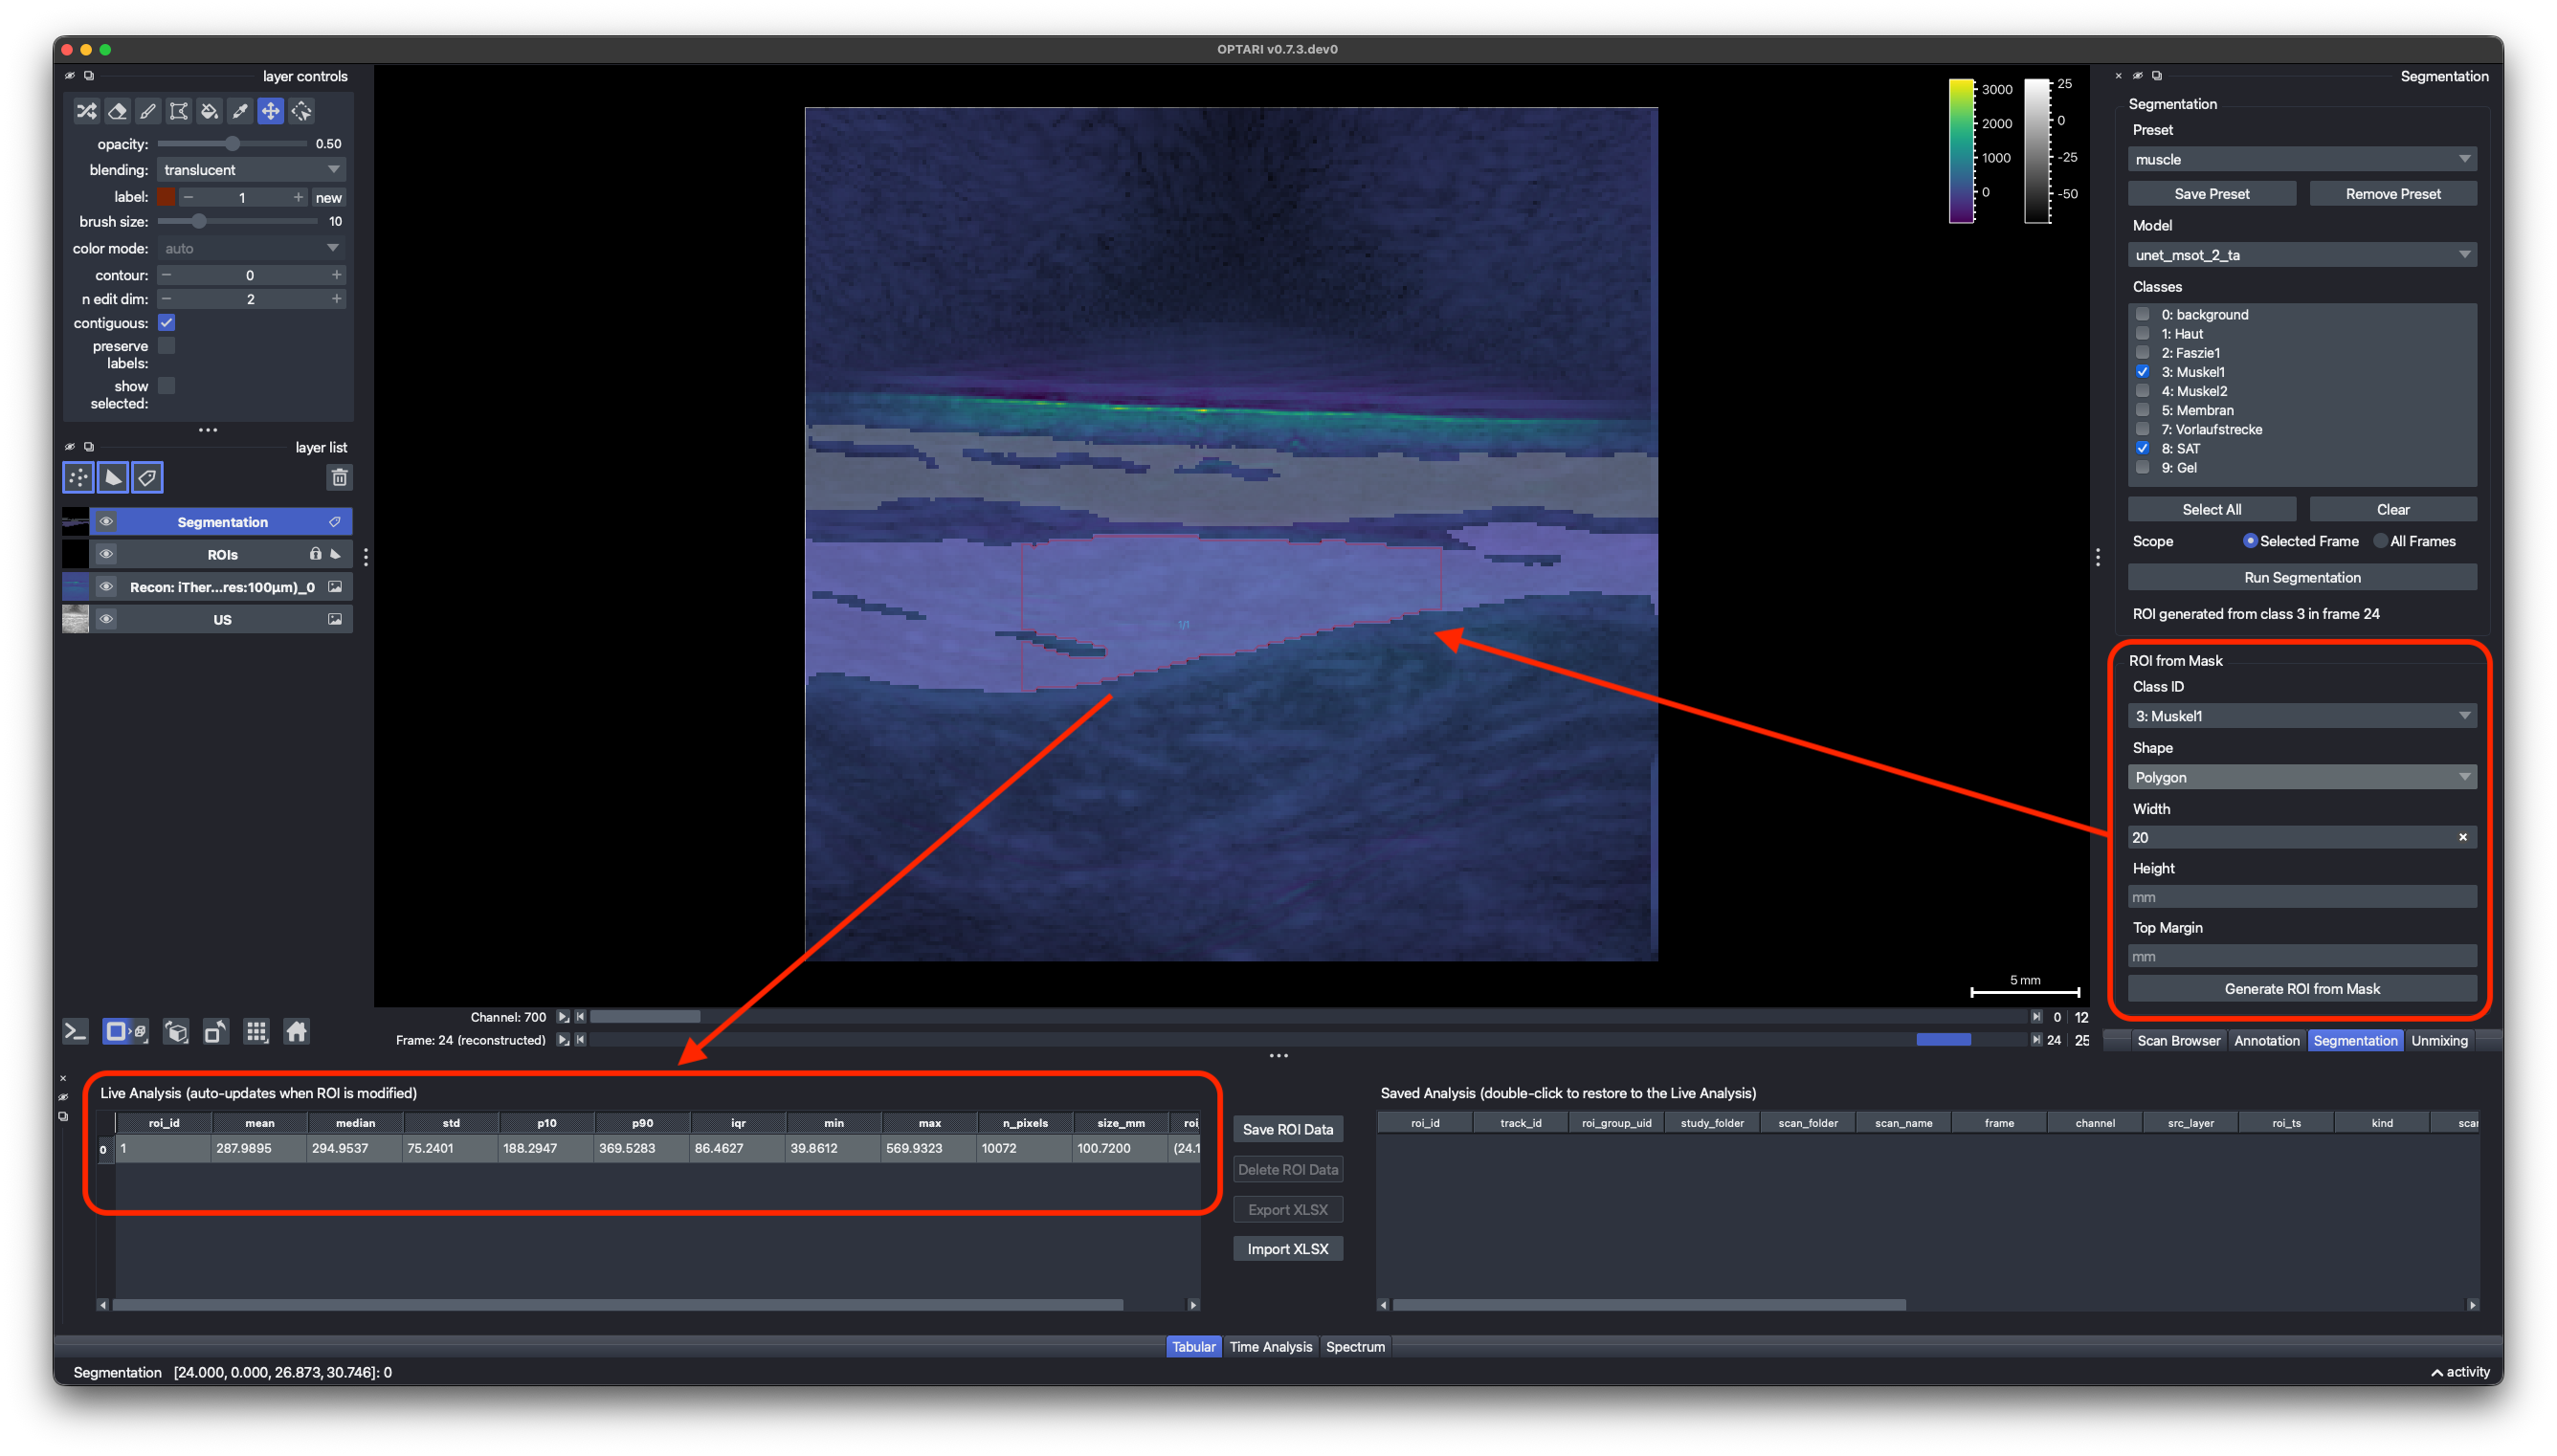Select the label eraser tool

pos(117,111)
